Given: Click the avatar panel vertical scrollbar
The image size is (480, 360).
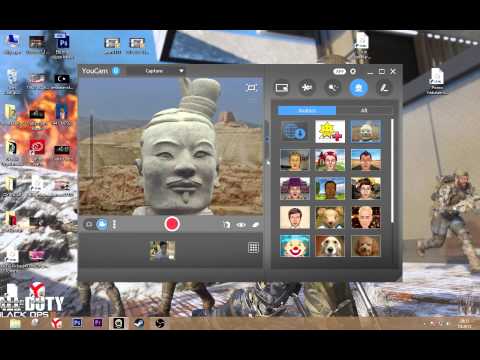Looking at the screenshot, I should (x=392, y=171).
